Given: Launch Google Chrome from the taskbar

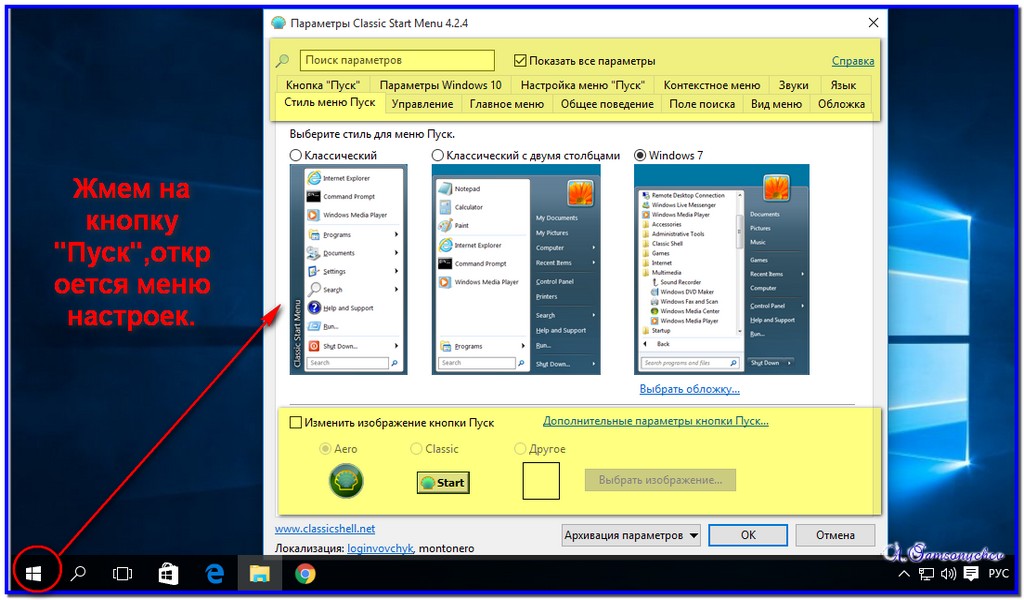Looking at the screenshot, I should [305, 574].
